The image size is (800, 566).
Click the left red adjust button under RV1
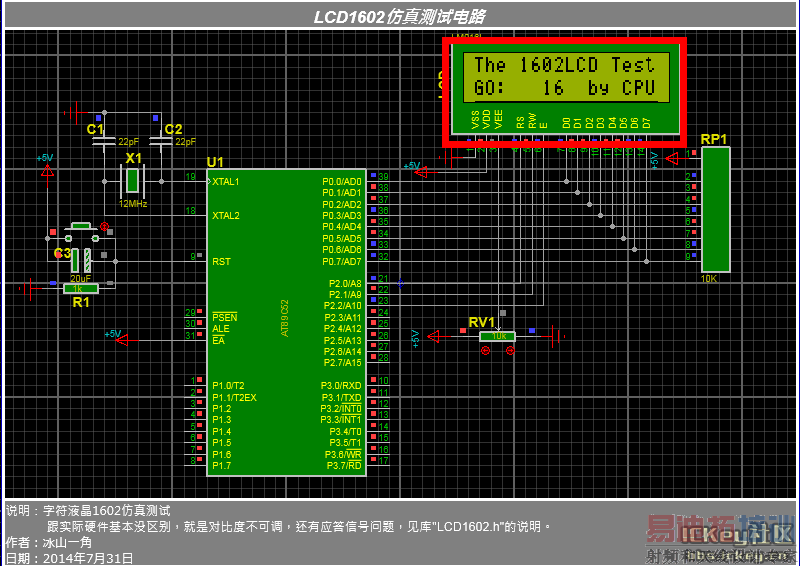tap(485, 351)
